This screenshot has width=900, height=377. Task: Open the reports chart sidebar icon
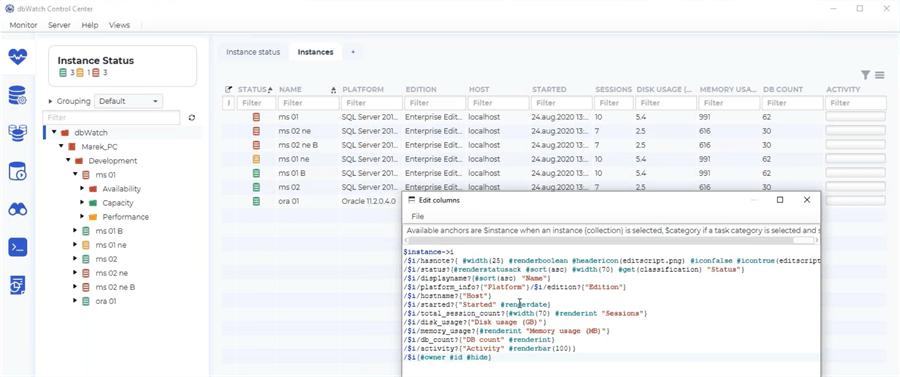click(x=18, y=285)
